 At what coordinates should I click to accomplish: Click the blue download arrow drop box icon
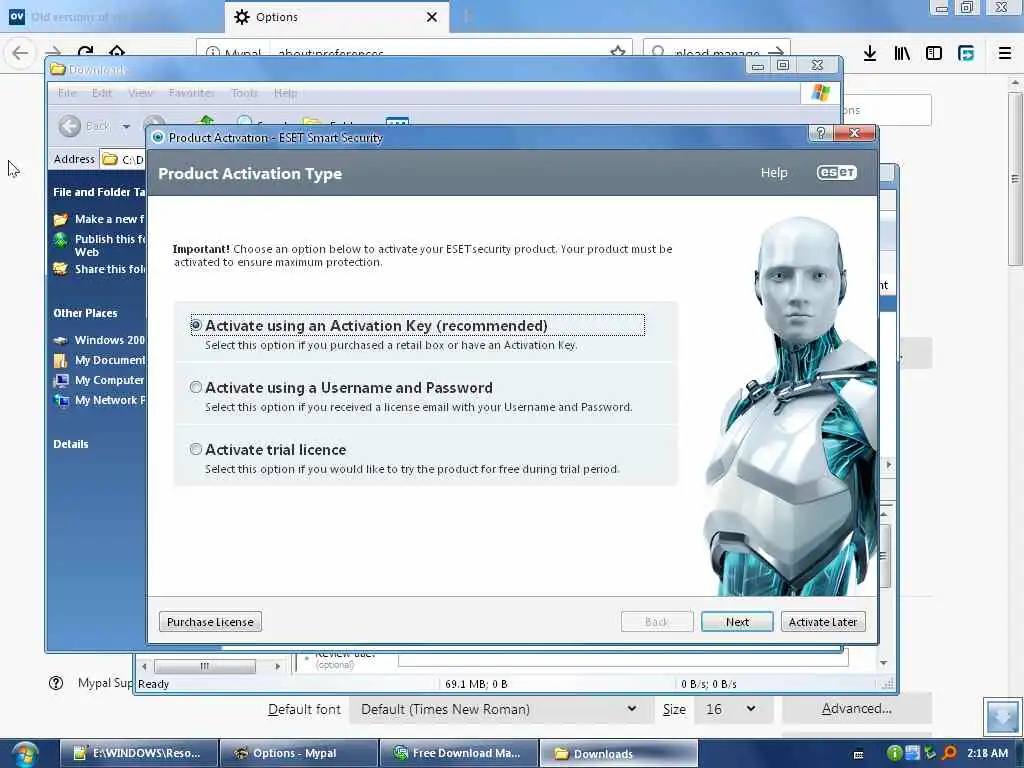[1002, 716]
